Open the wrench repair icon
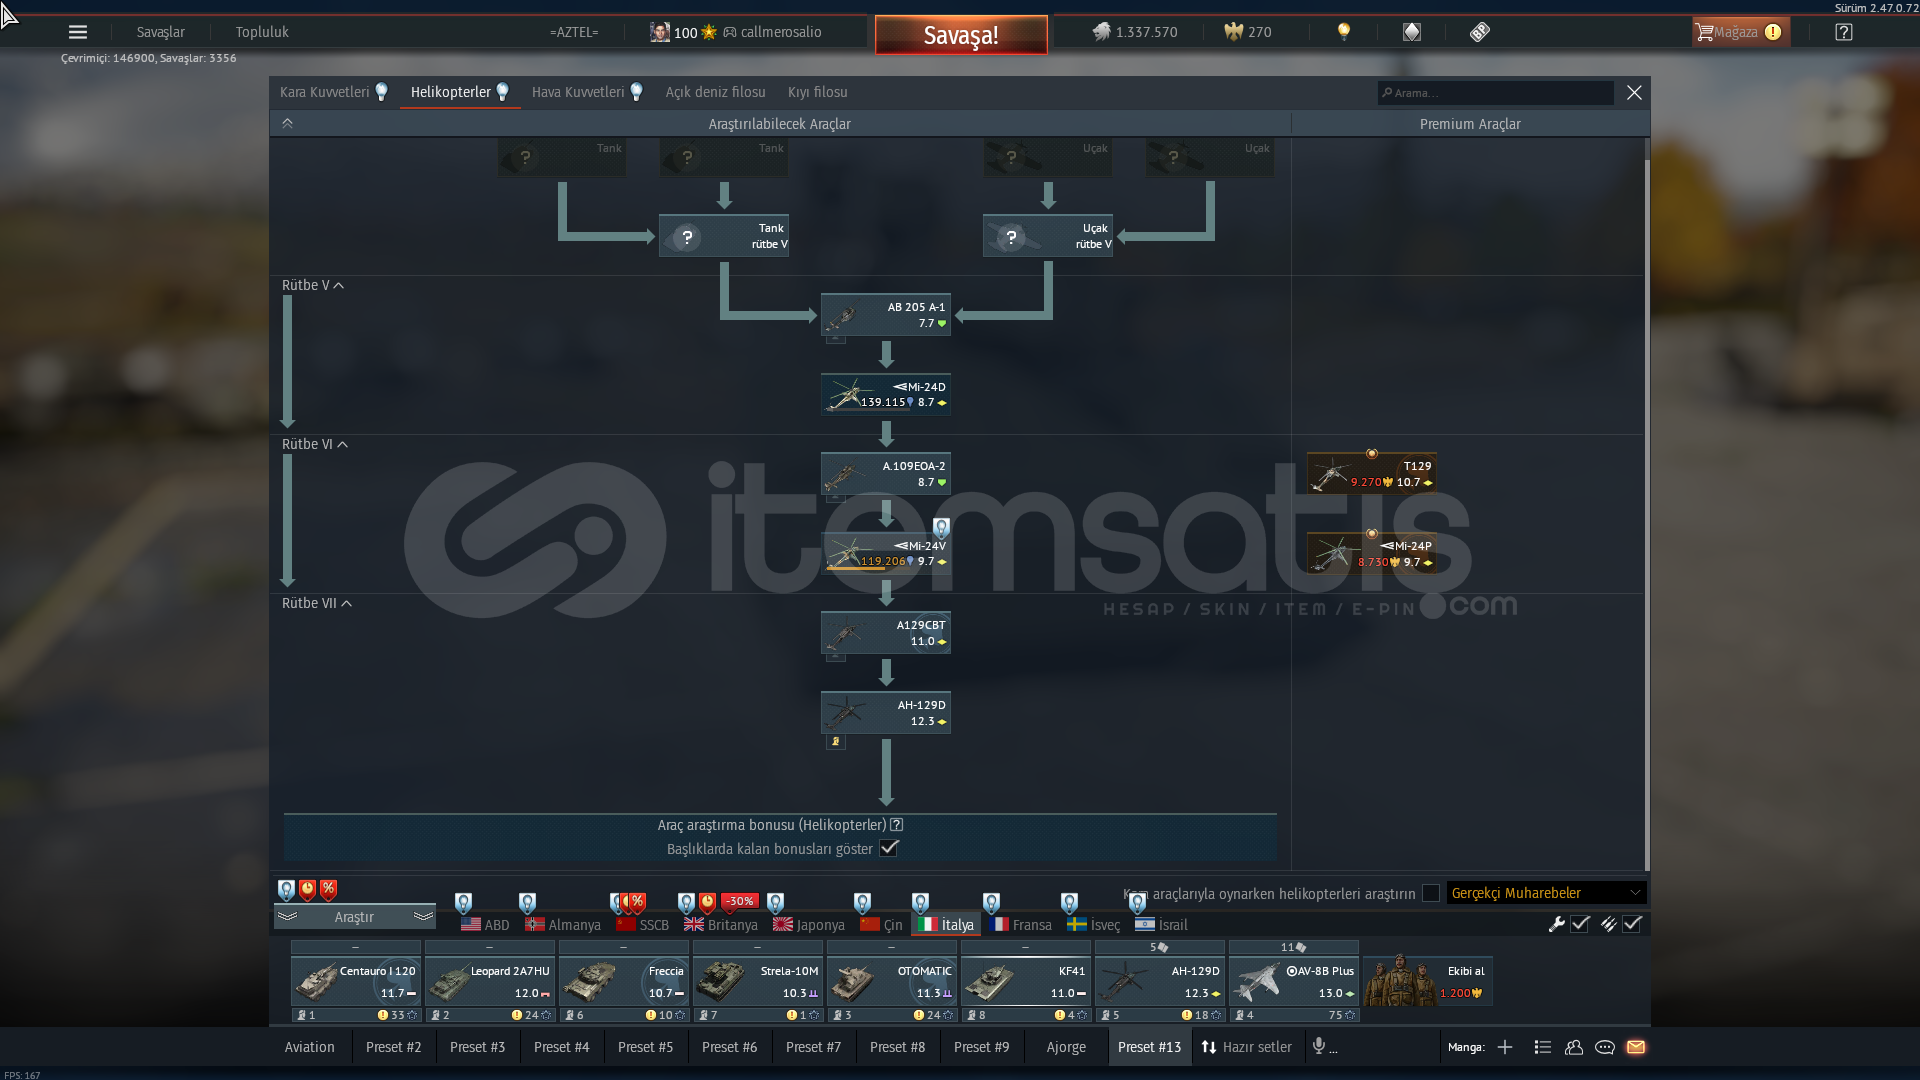 (1556, 924)
